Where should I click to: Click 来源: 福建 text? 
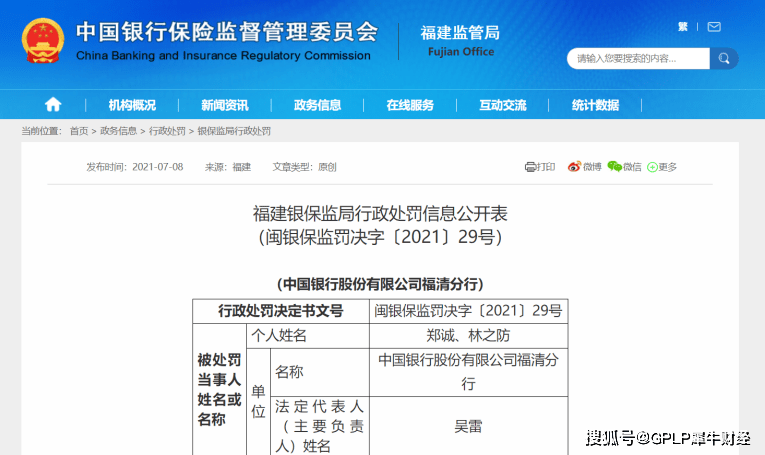(x=228, y=167)
